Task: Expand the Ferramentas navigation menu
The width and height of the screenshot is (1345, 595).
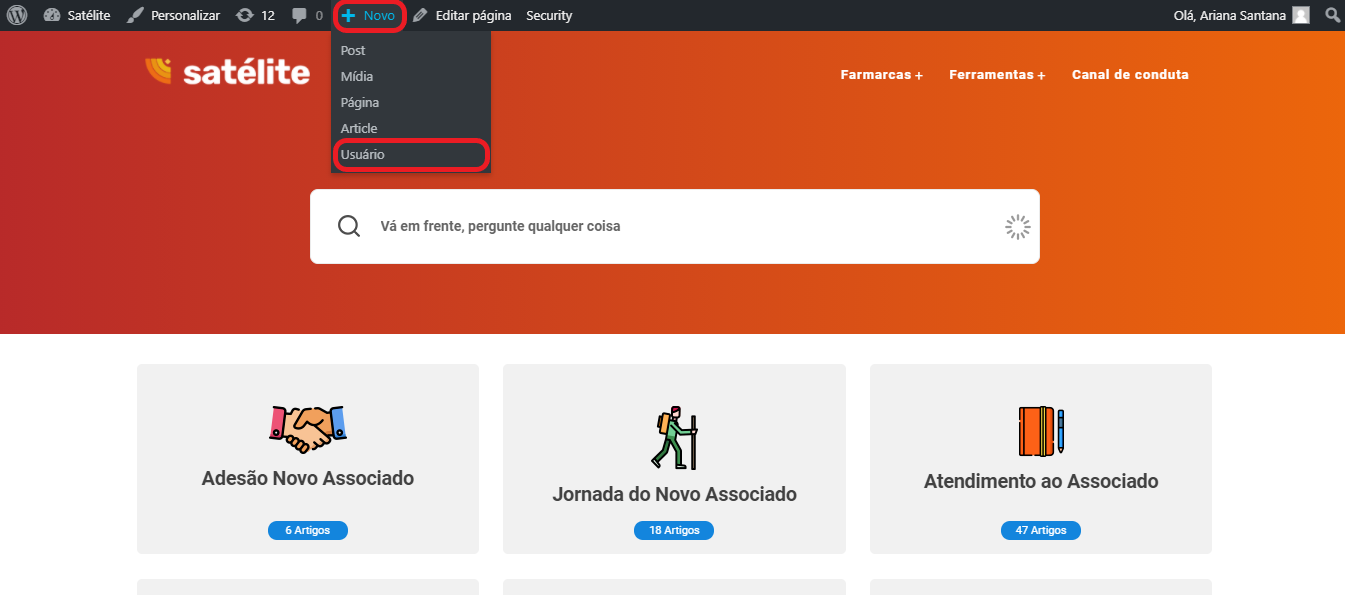Action: 996,75
